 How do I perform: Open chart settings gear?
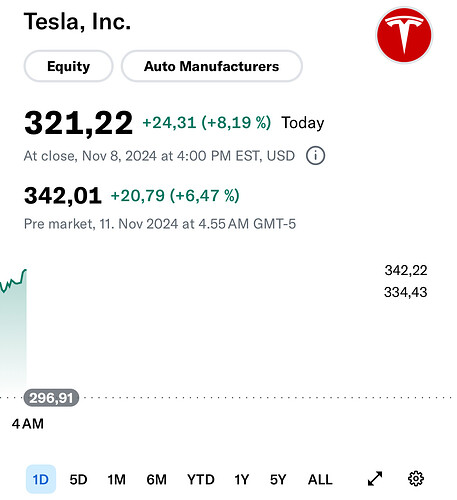[x=416, y=479]
